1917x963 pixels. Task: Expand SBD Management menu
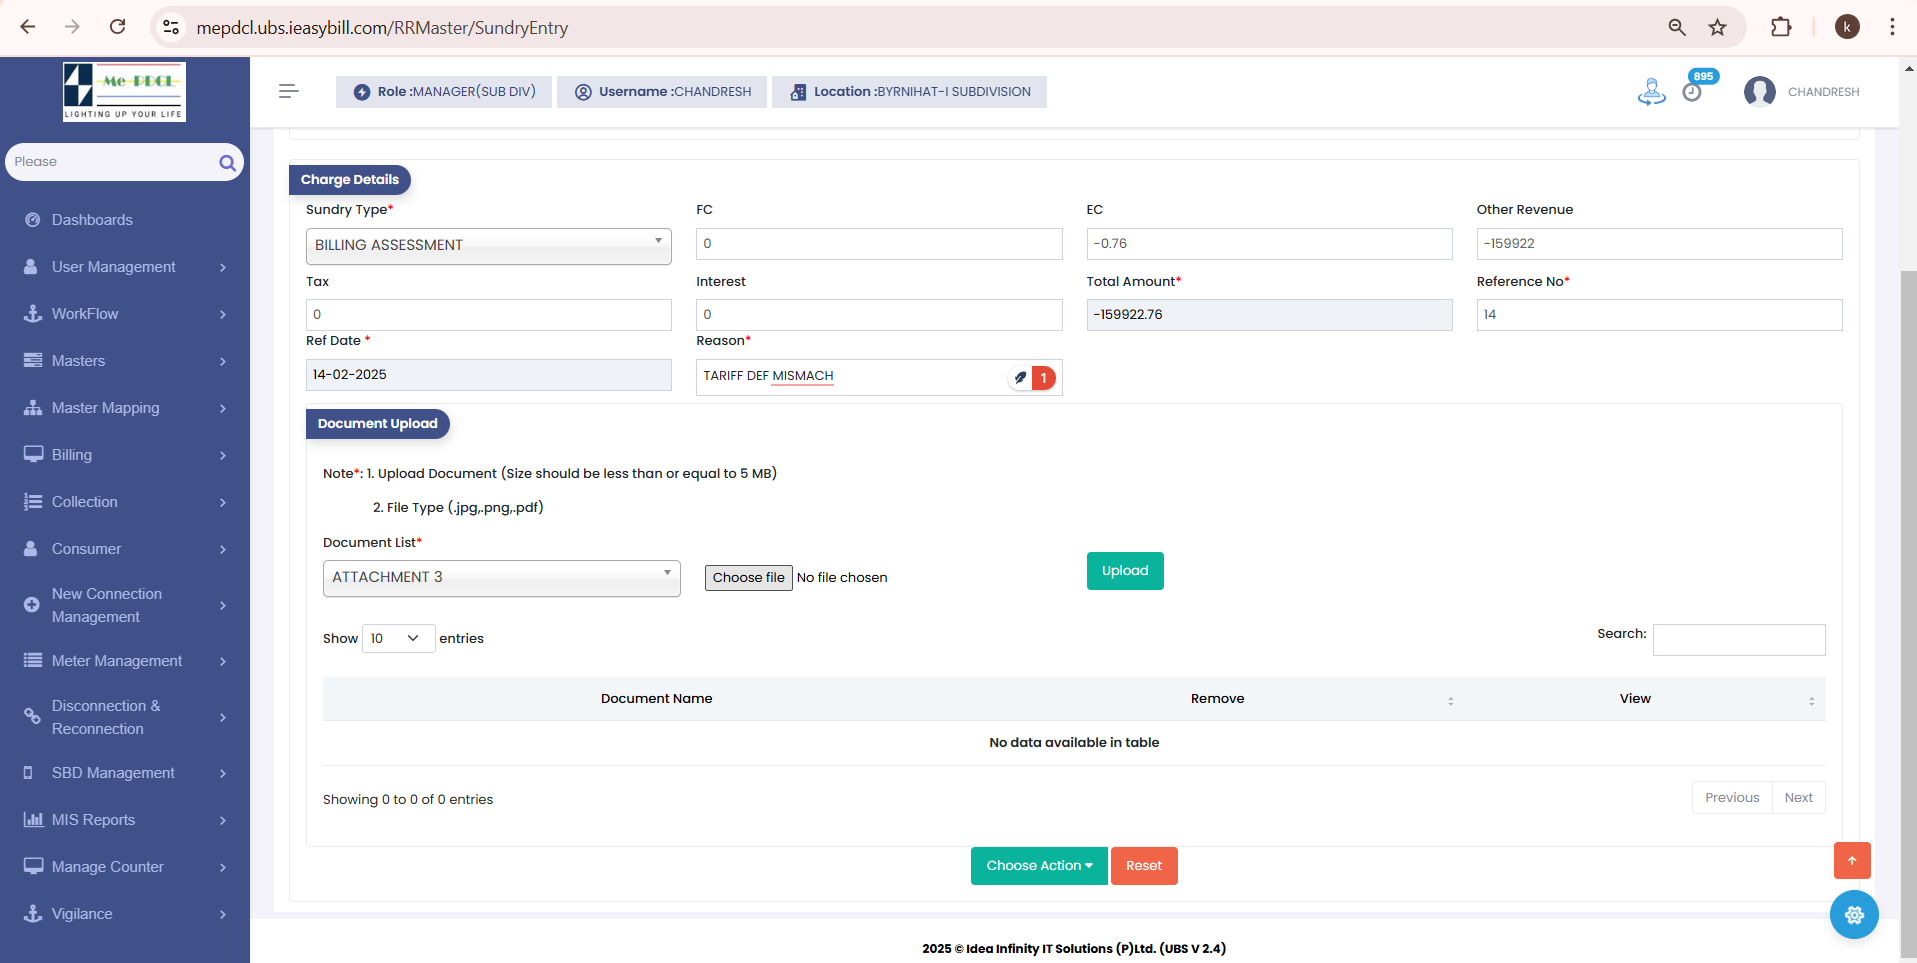(125, 773)
